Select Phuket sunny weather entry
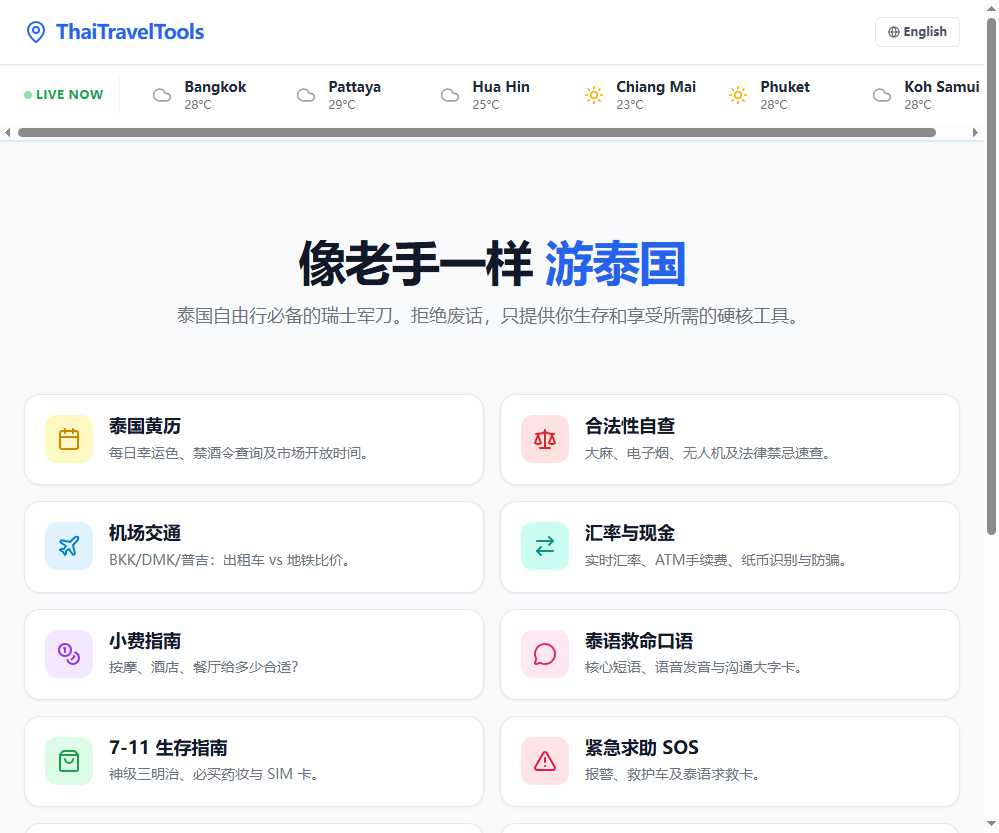Screen dimensions: 999x833 pos(770,95)
